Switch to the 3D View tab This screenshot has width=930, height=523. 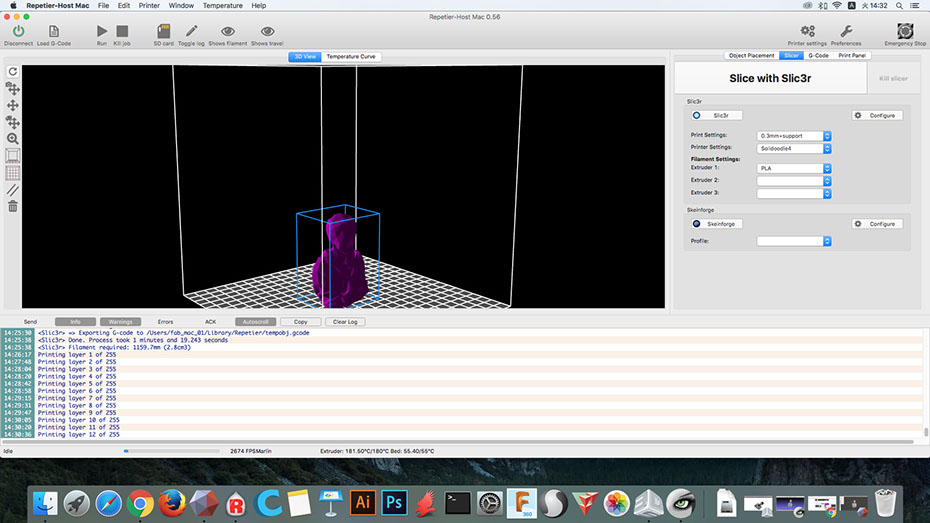pyautogui.click(x=305, y=56)
